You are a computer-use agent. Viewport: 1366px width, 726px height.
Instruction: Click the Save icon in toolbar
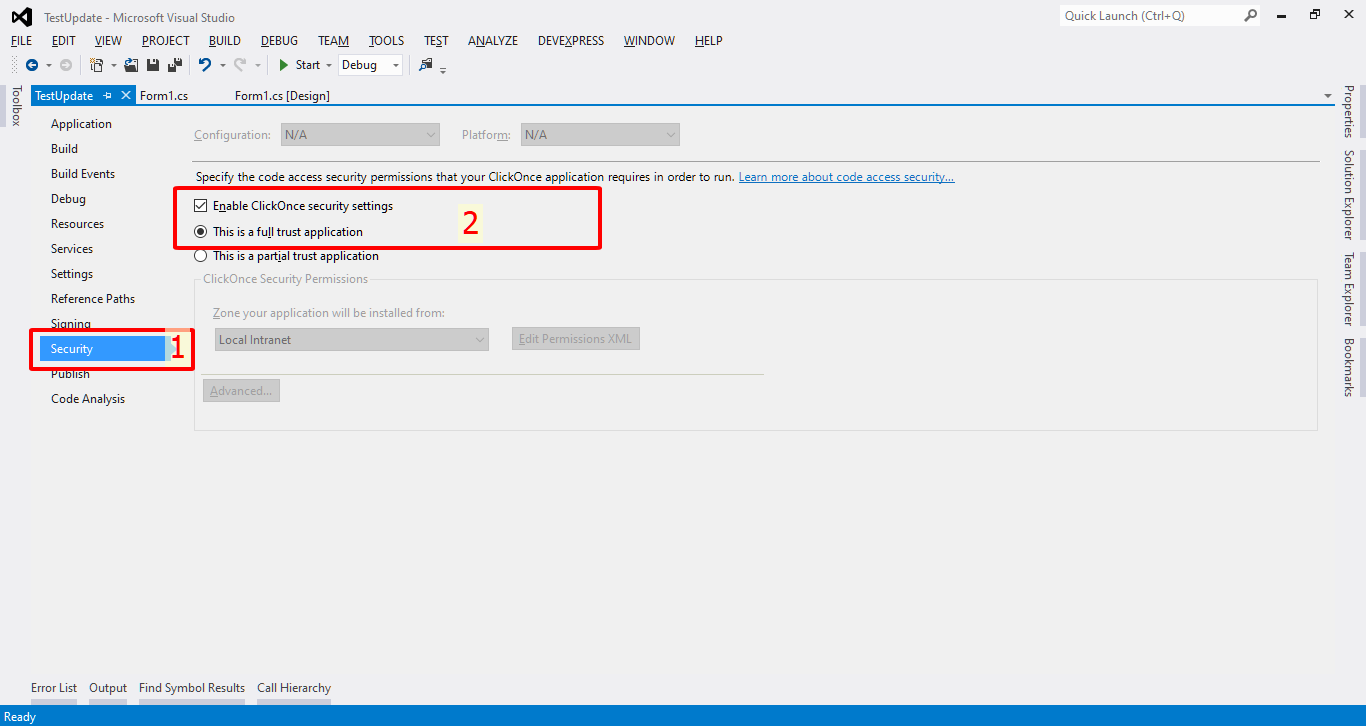(x=153, y=65)
